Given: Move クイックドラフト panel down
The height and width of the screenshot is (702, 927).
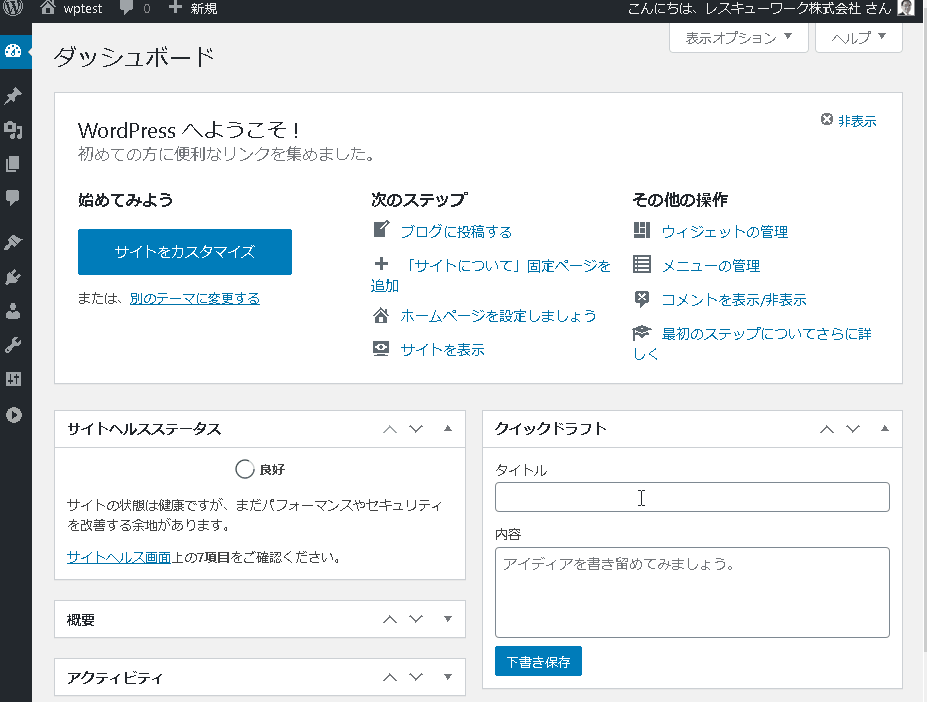Looking at the screenshot, I should click(853, 429).
